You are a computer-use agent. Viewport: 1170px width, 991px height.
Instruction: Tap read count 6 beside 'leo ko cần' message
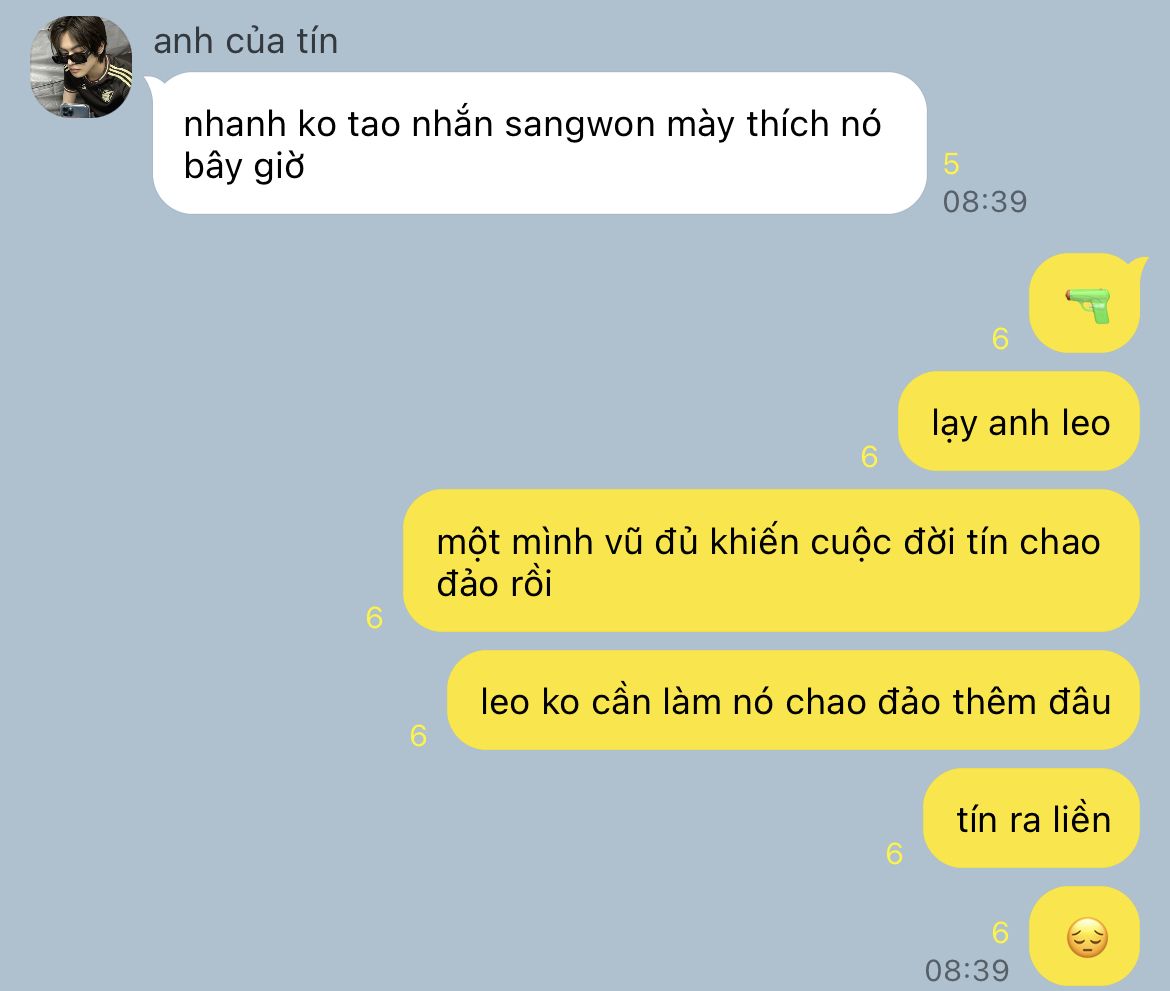click(x=419, y=736)
